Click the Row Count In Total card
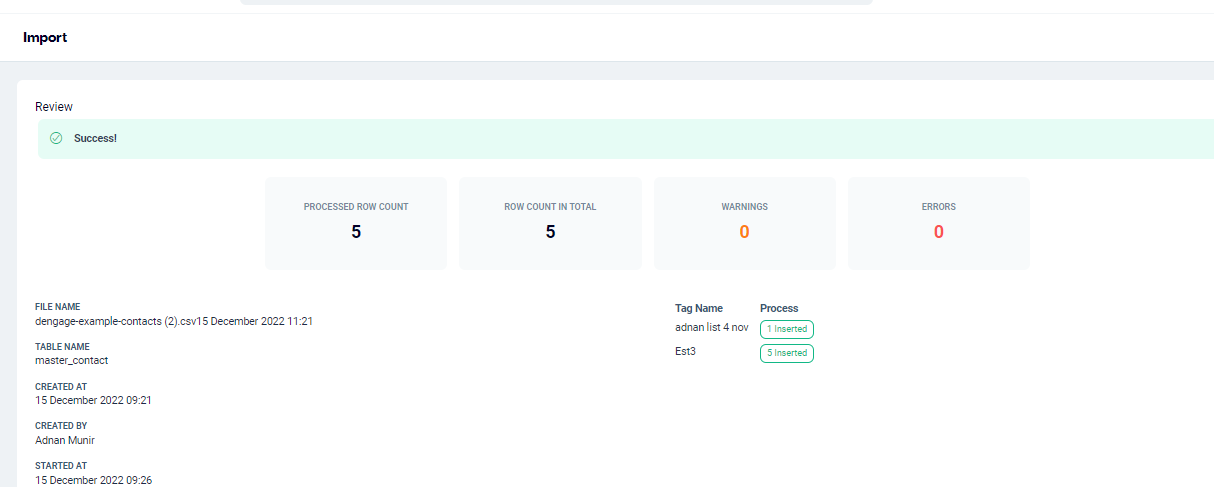The height and width of the screenshot is (487, 1214). click(x=550, y=223)
